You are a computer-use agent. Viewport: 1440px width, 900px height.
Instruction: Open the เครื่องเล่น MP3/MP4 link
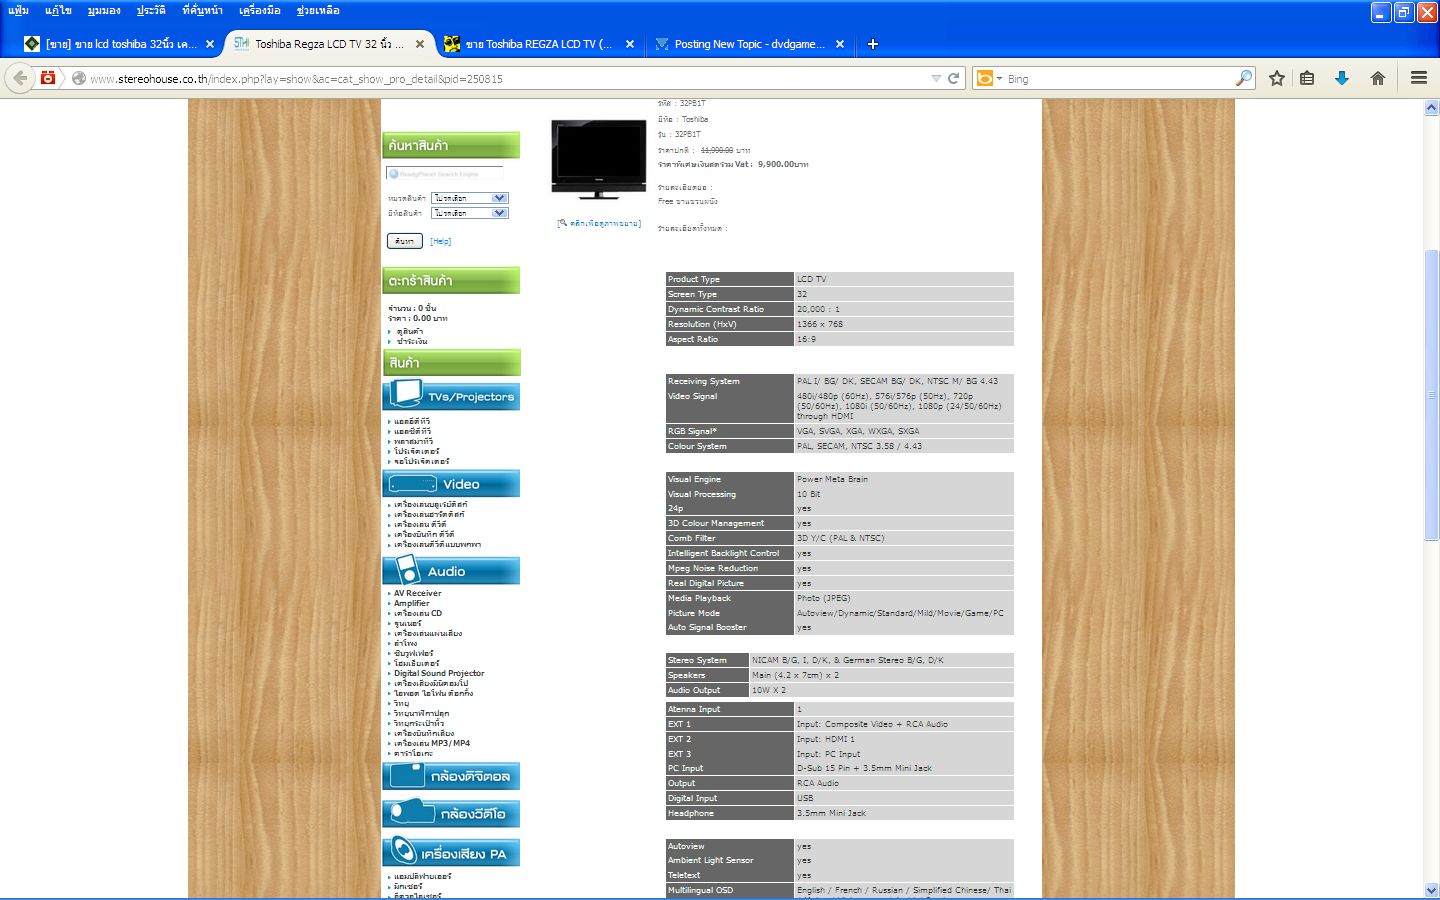click(431, 743)
